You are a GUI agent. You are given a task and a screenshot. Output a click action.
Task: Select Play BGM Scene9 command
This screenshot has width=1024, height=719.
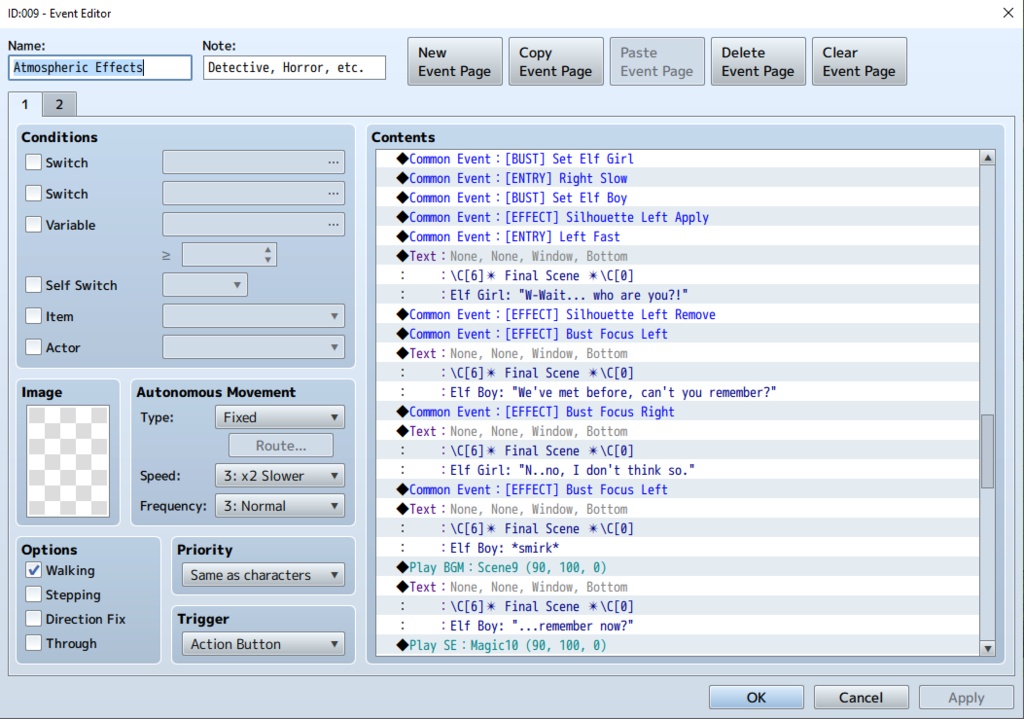point(677,567)
